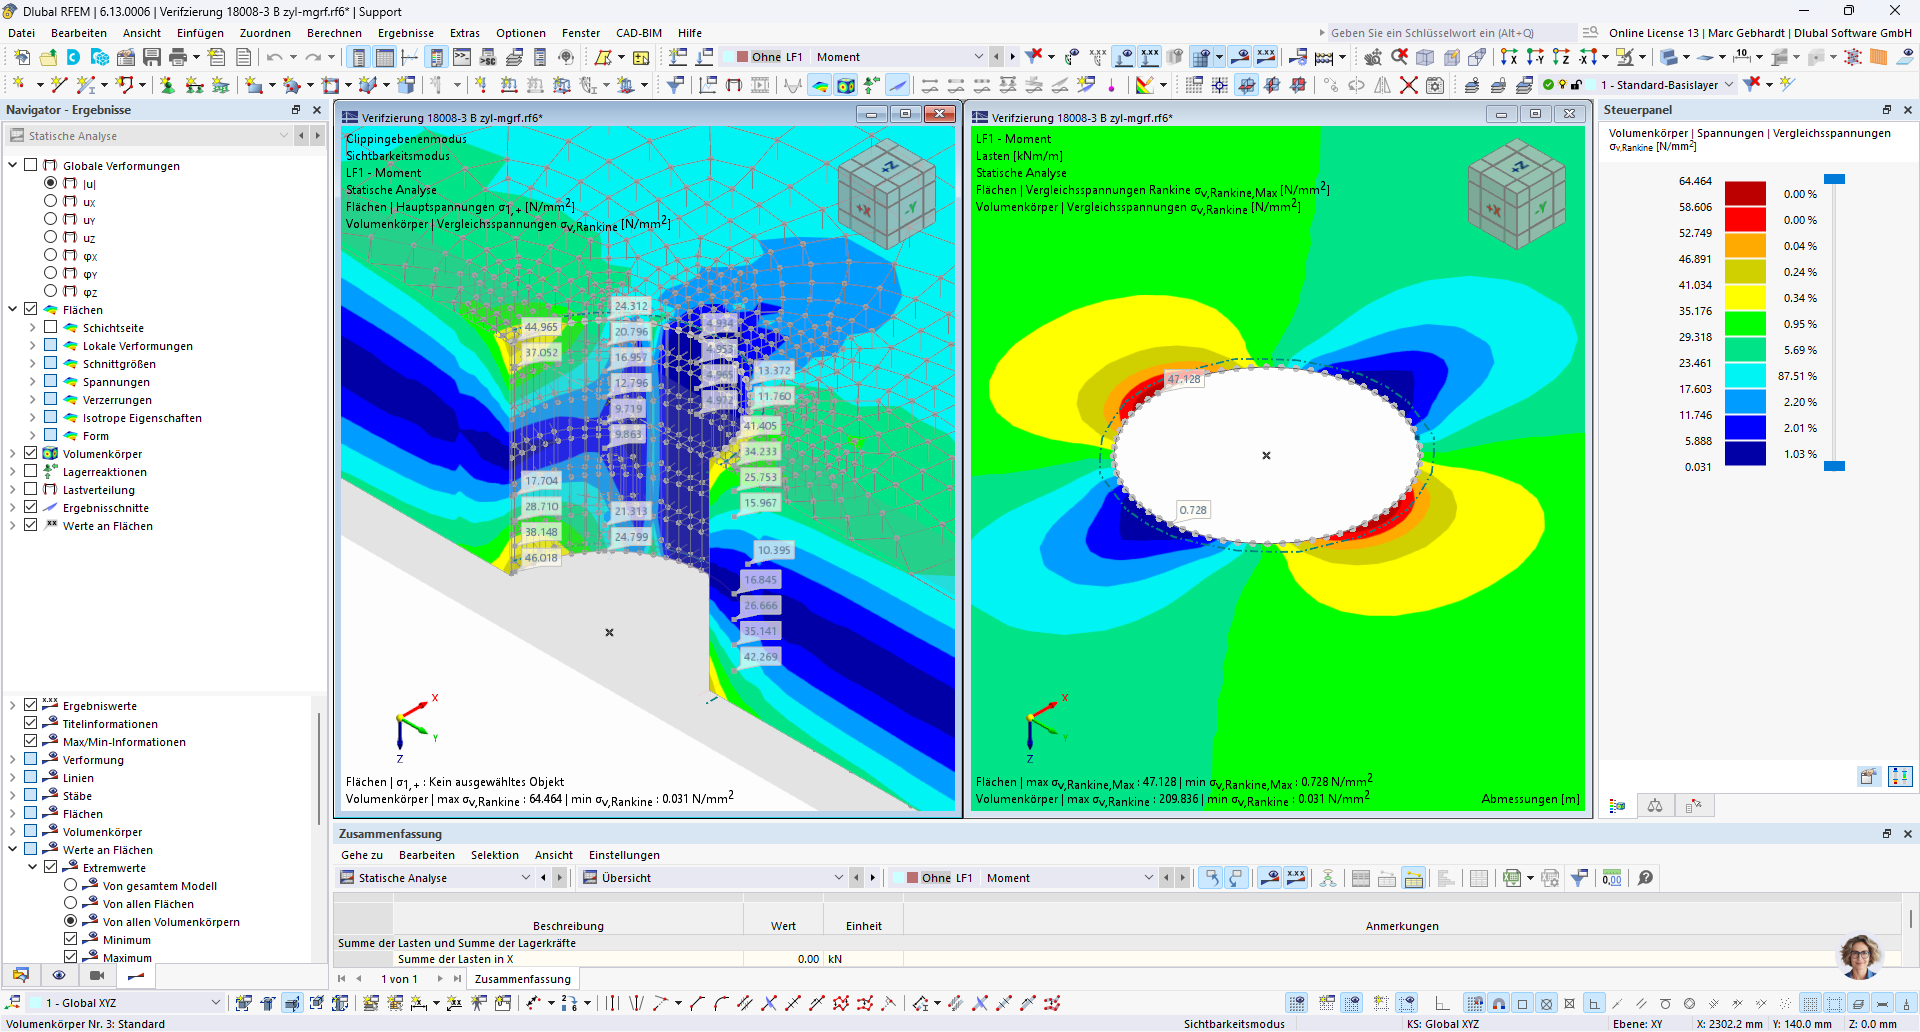Select the Von gesamtem Modell radio button
The image size is (1920, 1032).
coord(71,886)
